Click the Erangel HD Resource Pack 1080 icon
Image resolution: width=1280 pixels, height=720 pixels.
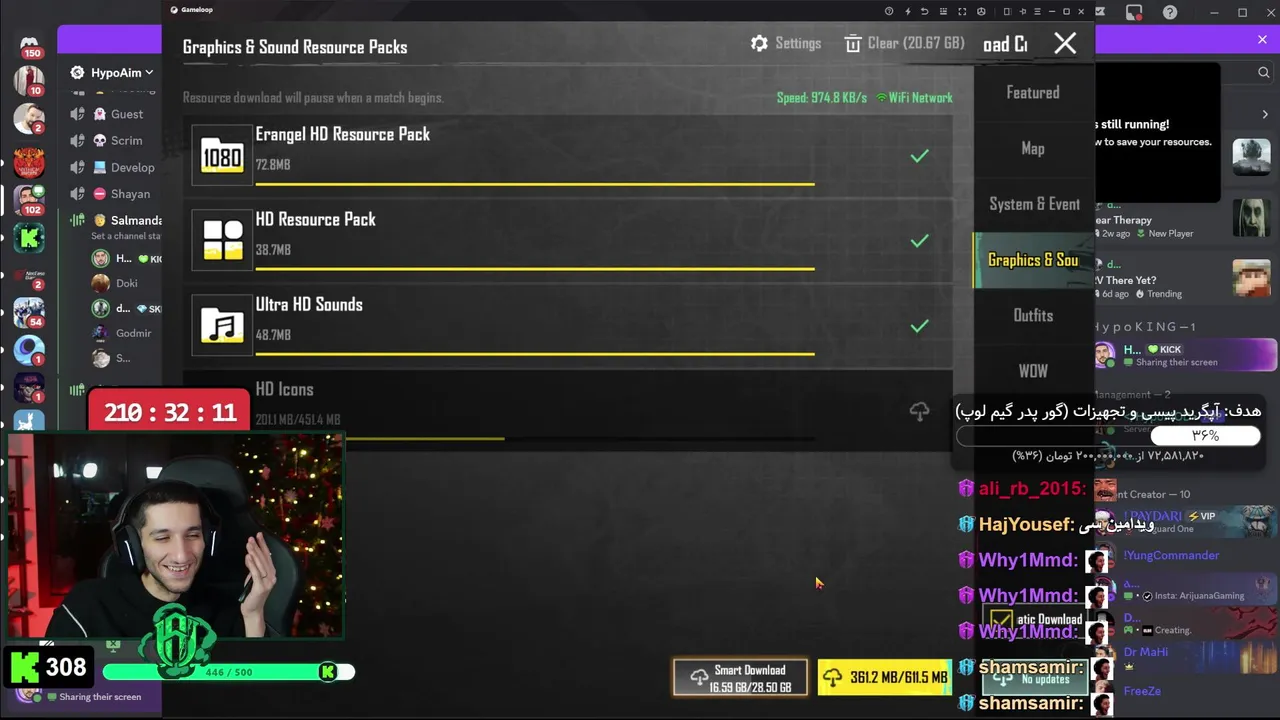click(222, 156)
